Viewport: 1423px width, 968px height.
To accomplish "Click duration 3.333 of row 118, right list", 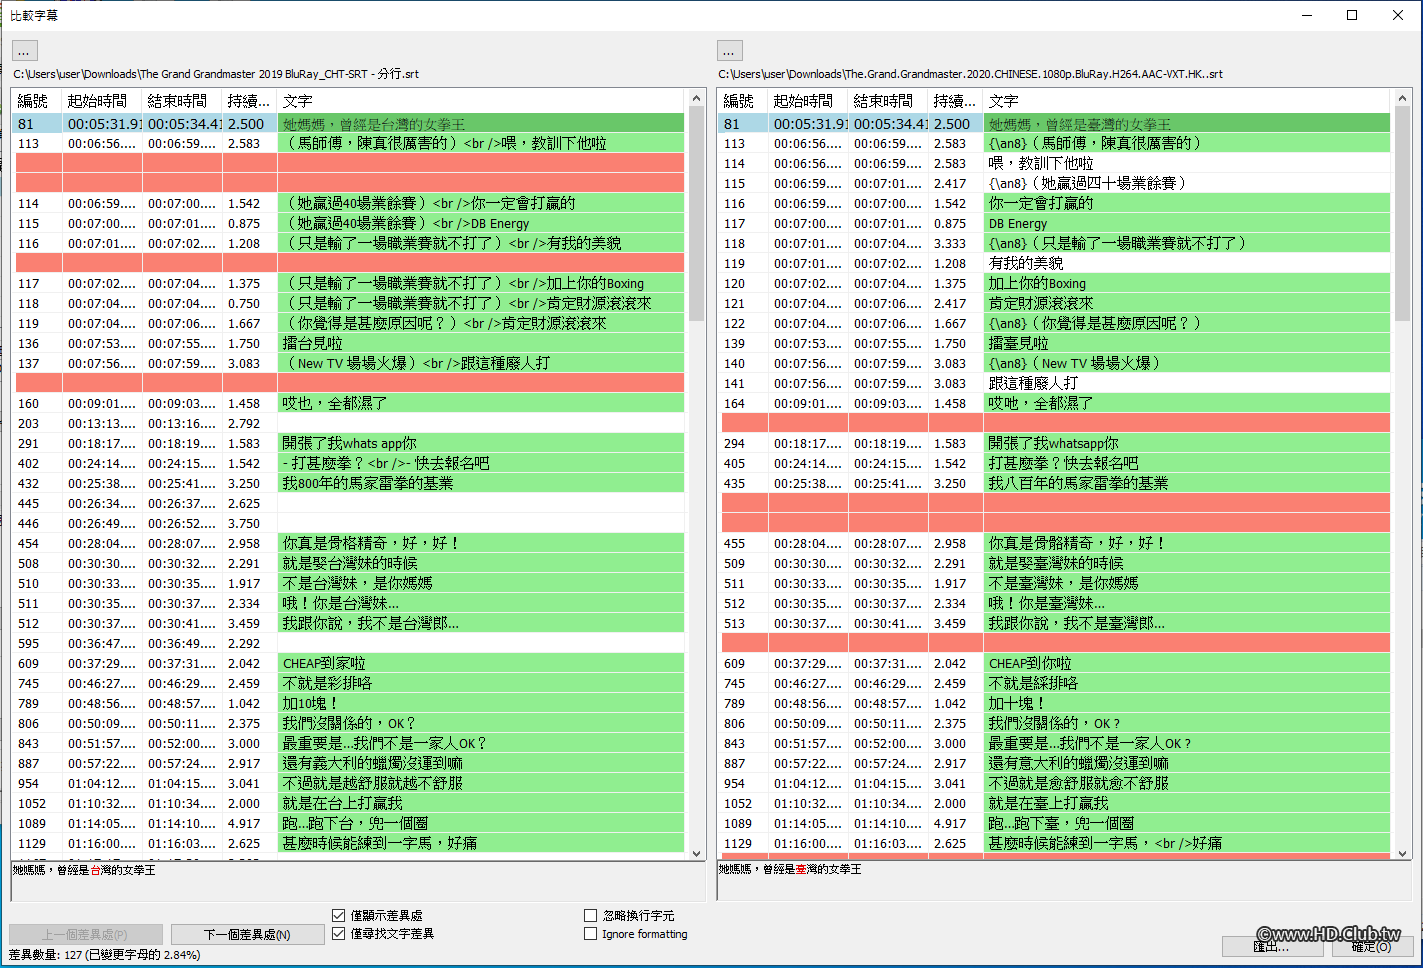I will [x=950, y=244].
